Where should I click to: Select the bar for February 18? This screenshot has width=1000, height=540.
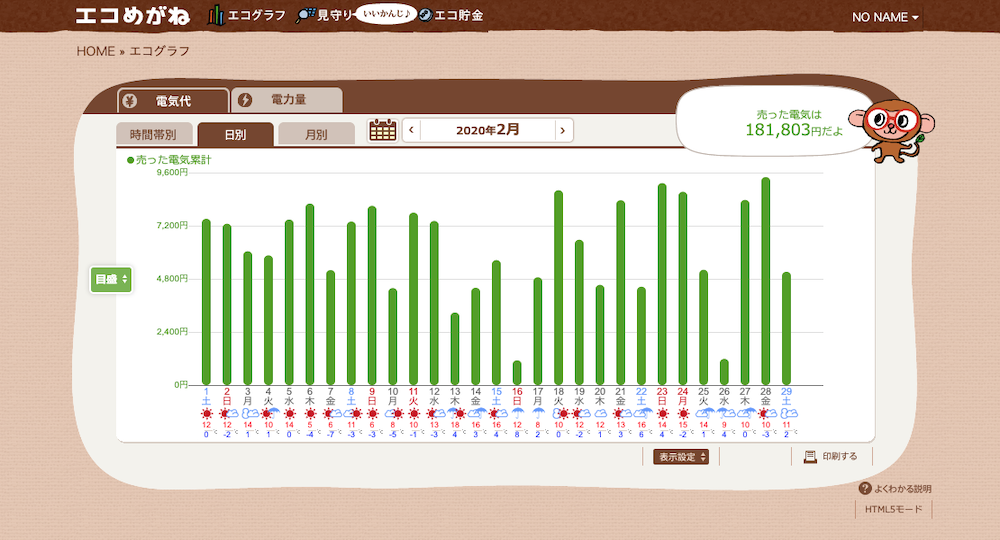coord(559,288)
